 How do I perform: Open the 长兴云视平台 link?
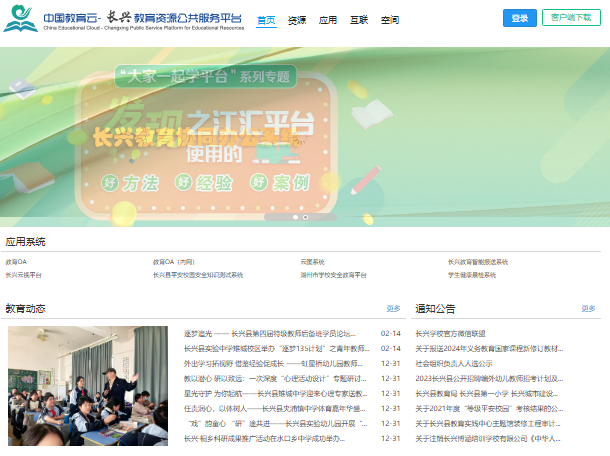pos(24,274)
